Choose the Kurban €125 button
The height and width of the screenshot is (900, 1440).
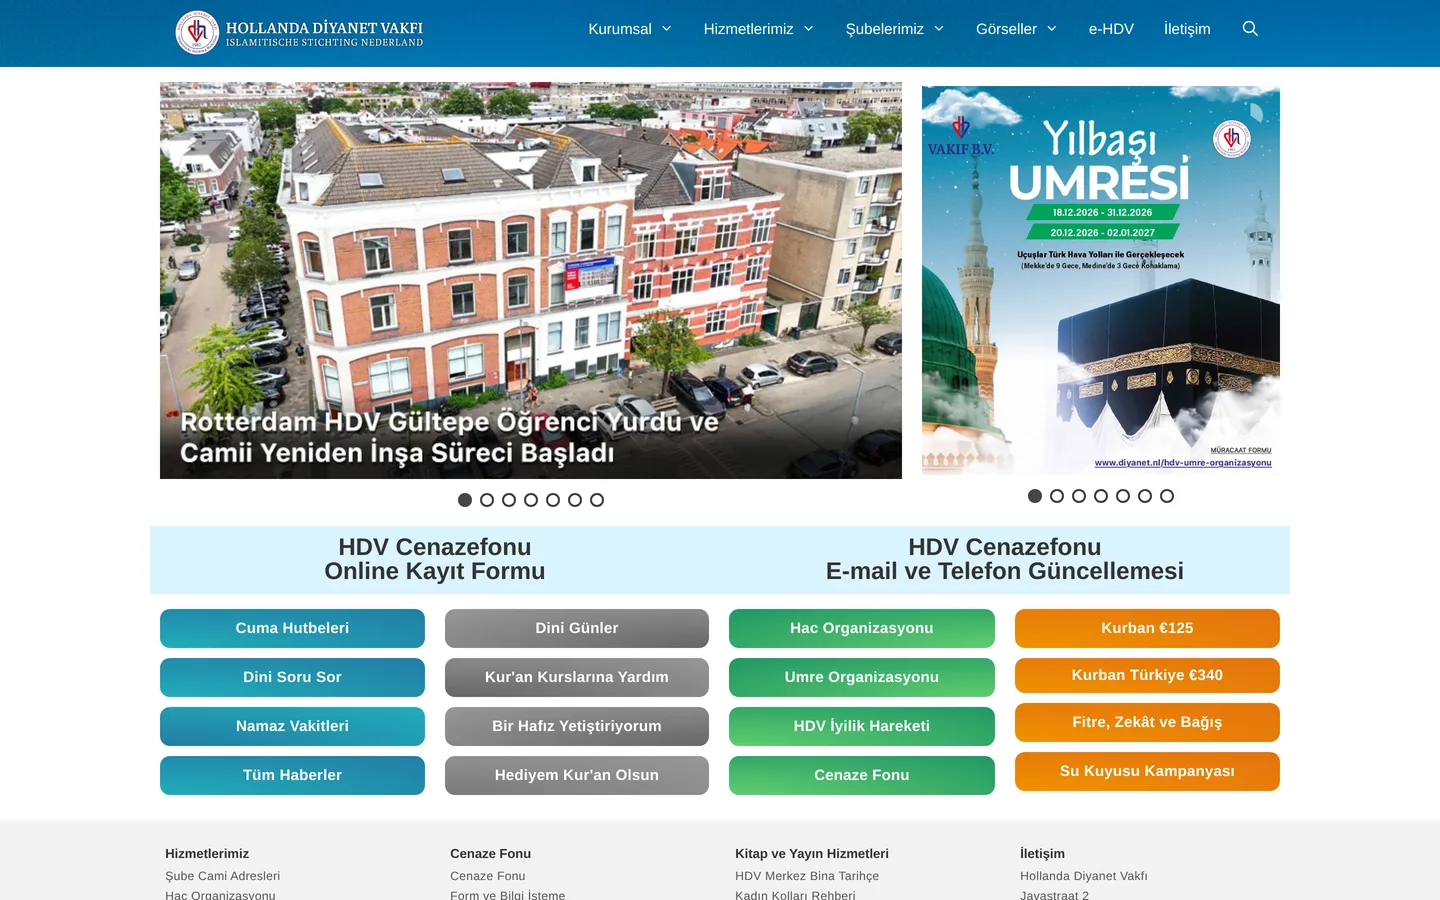click(x=1147, y=628)
